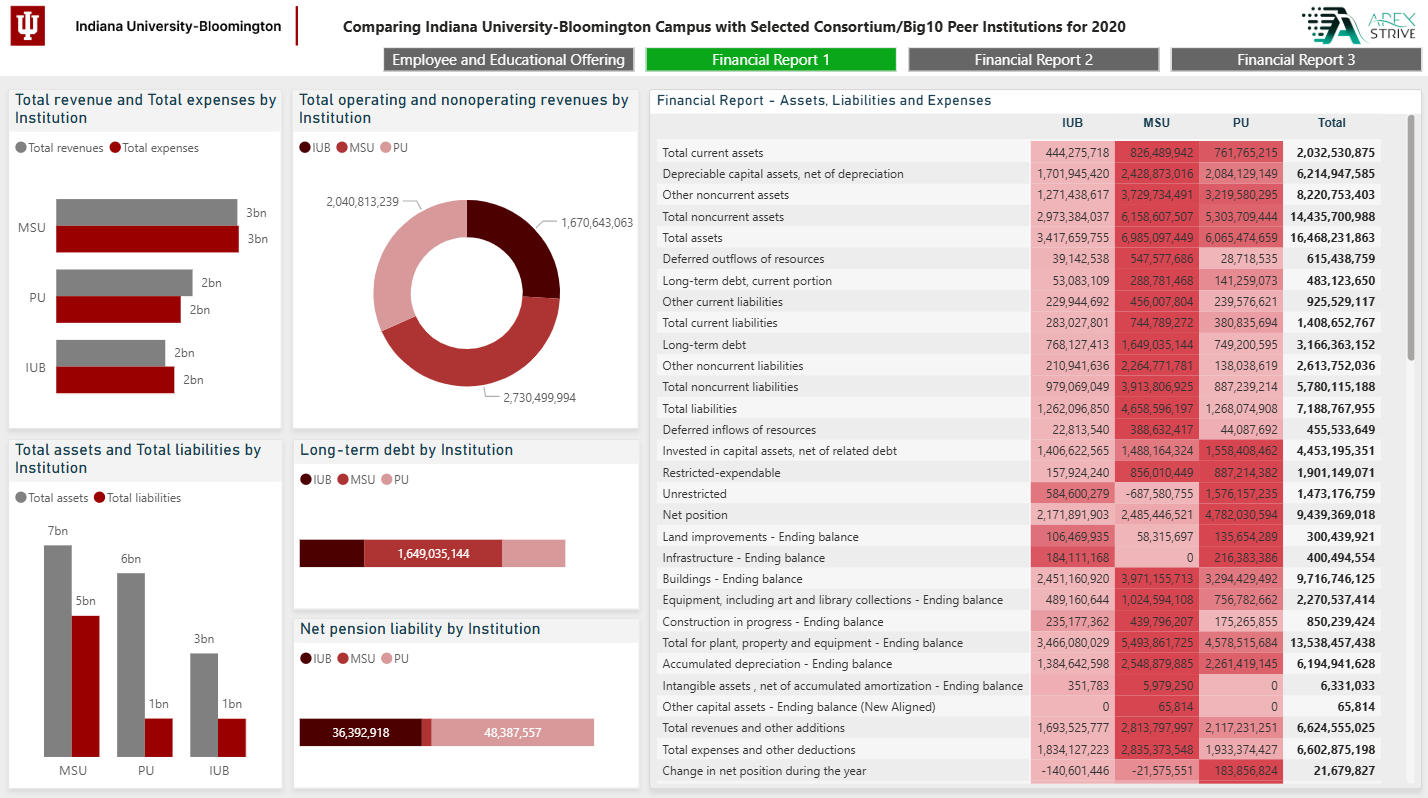Viewport: 1428px width, 798px height.
Task: Select the Total liabilities row label
Action: click(x=700, y=408)
